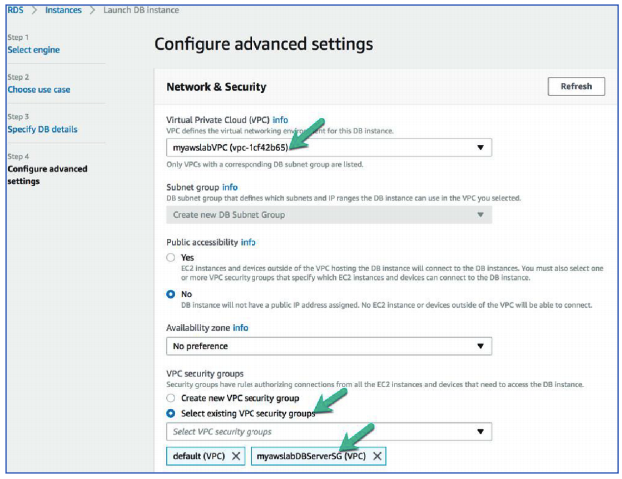Open the info link beside Availability zone
This screenshot has height=479, width=622.
pyautogui.click(x=240, y=327)
